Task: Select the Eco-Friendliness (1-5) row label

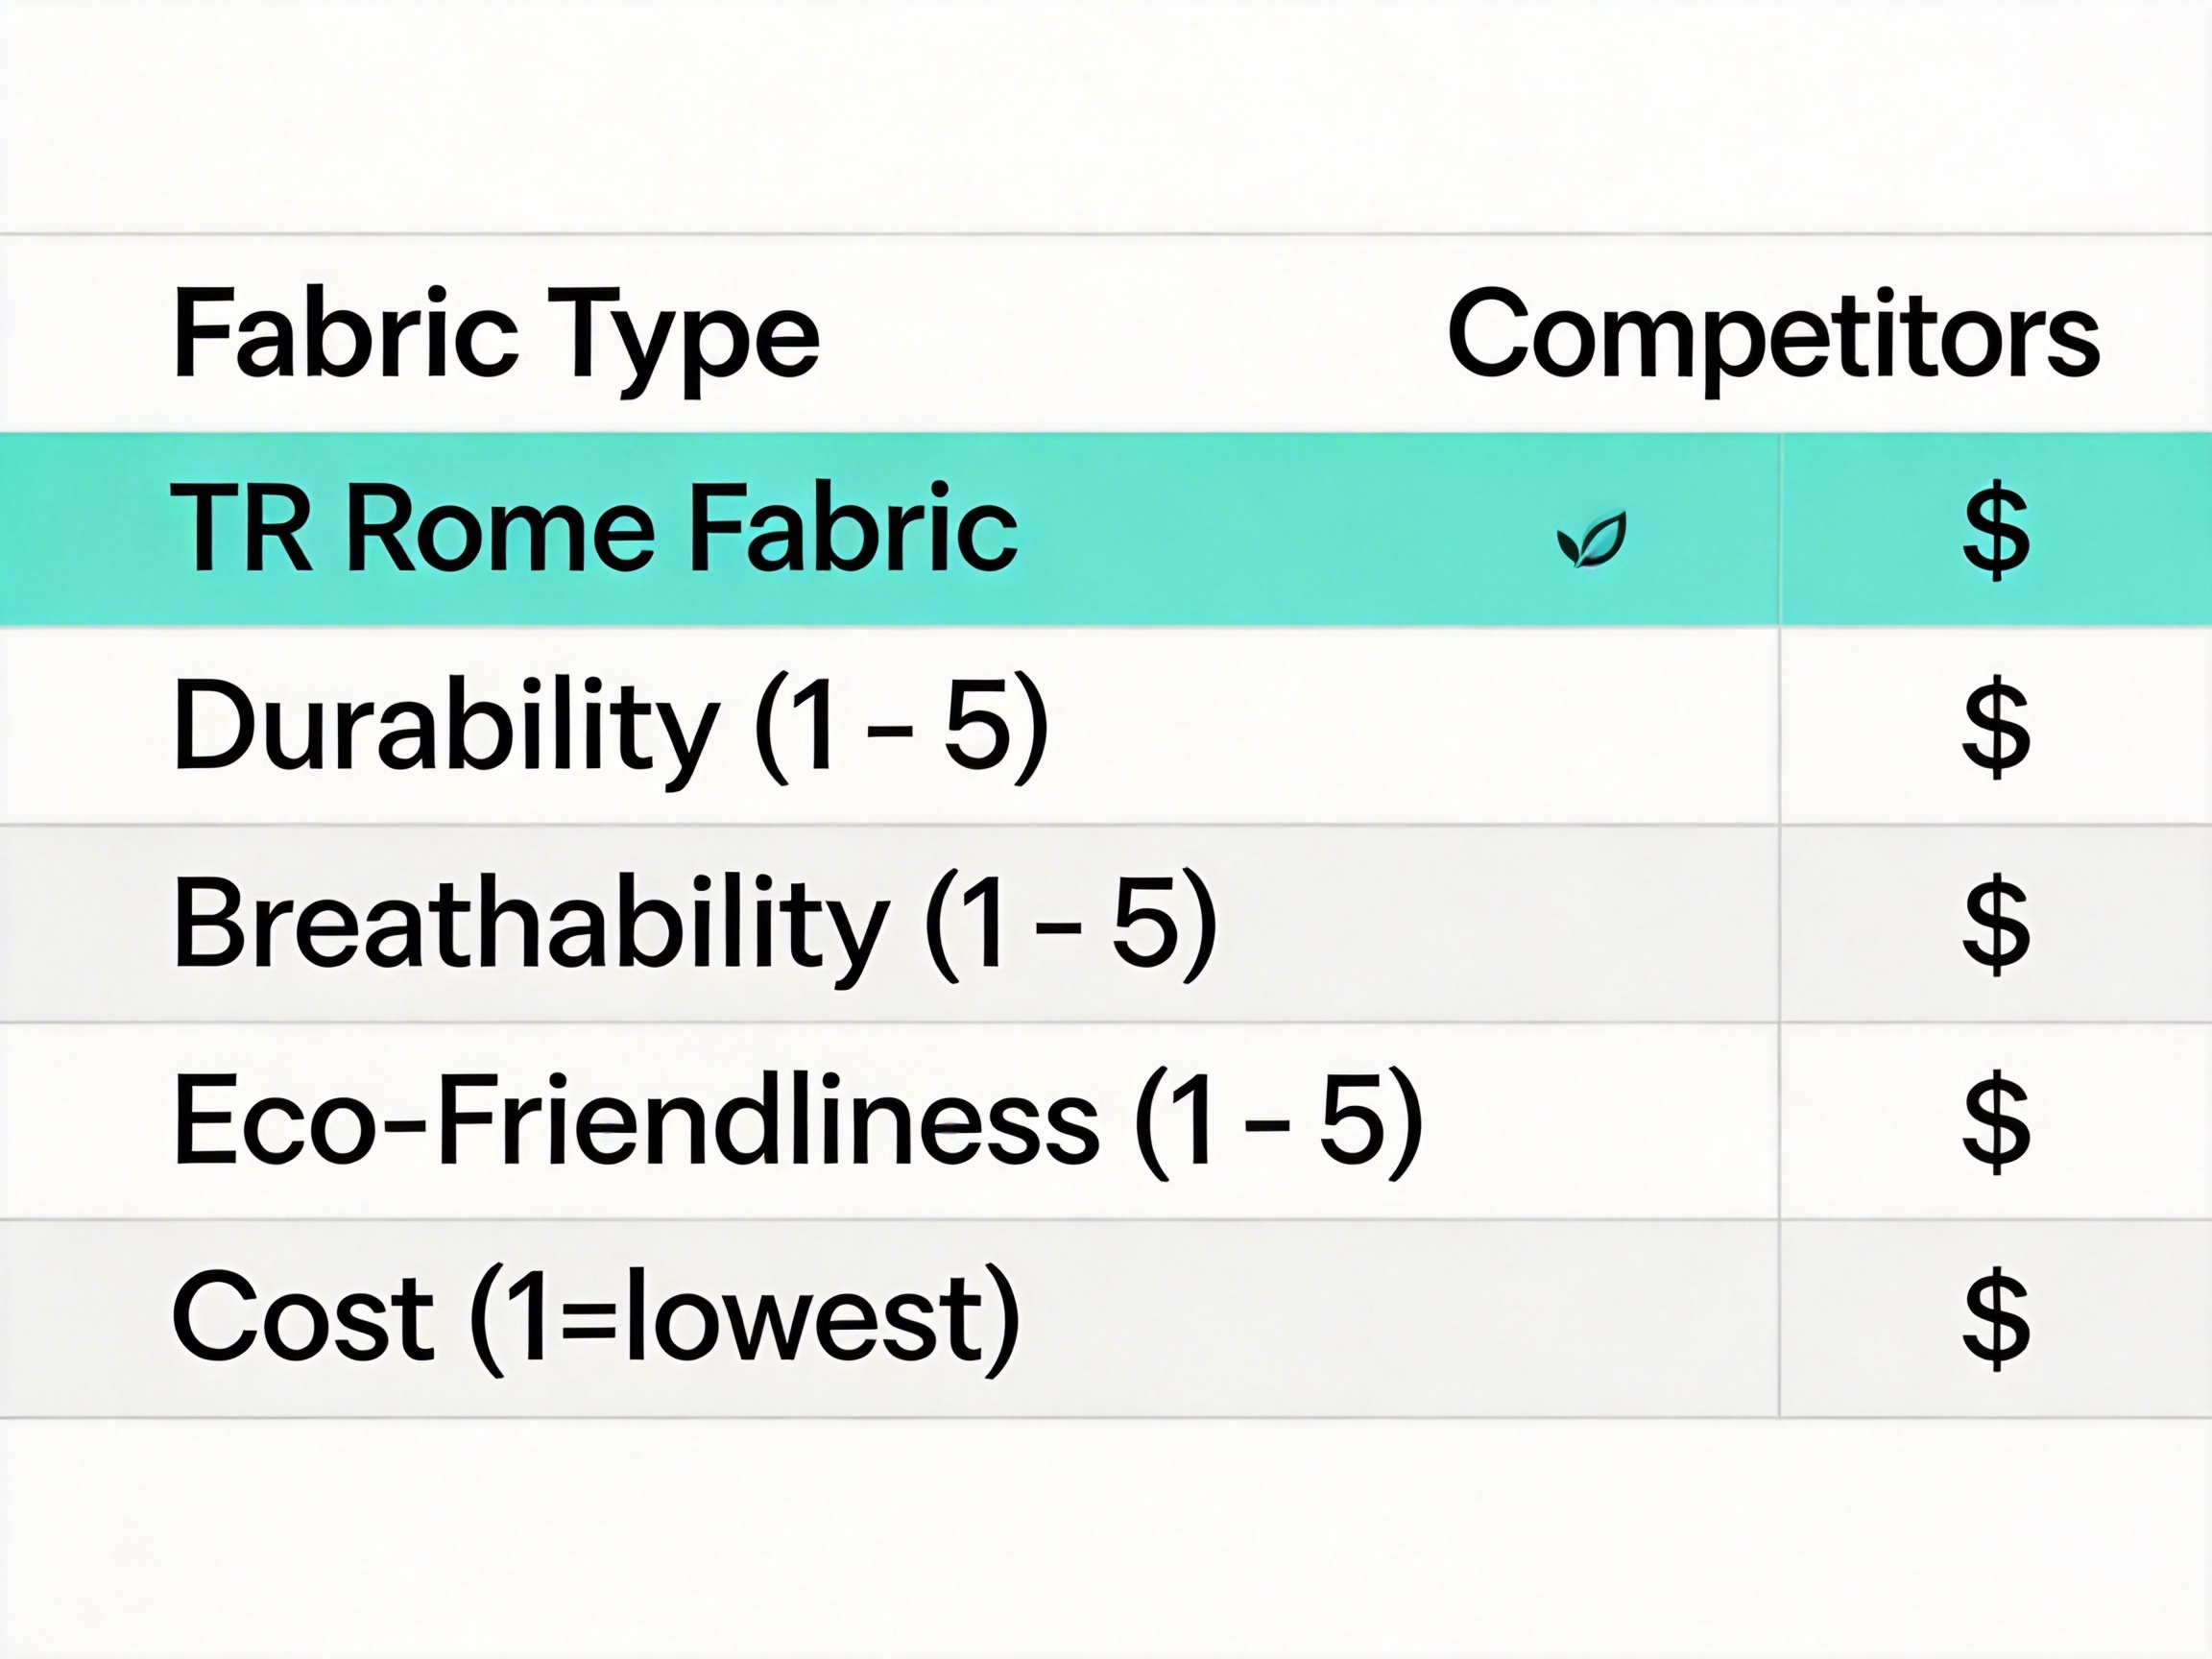Action: [x=797, y=1120]
